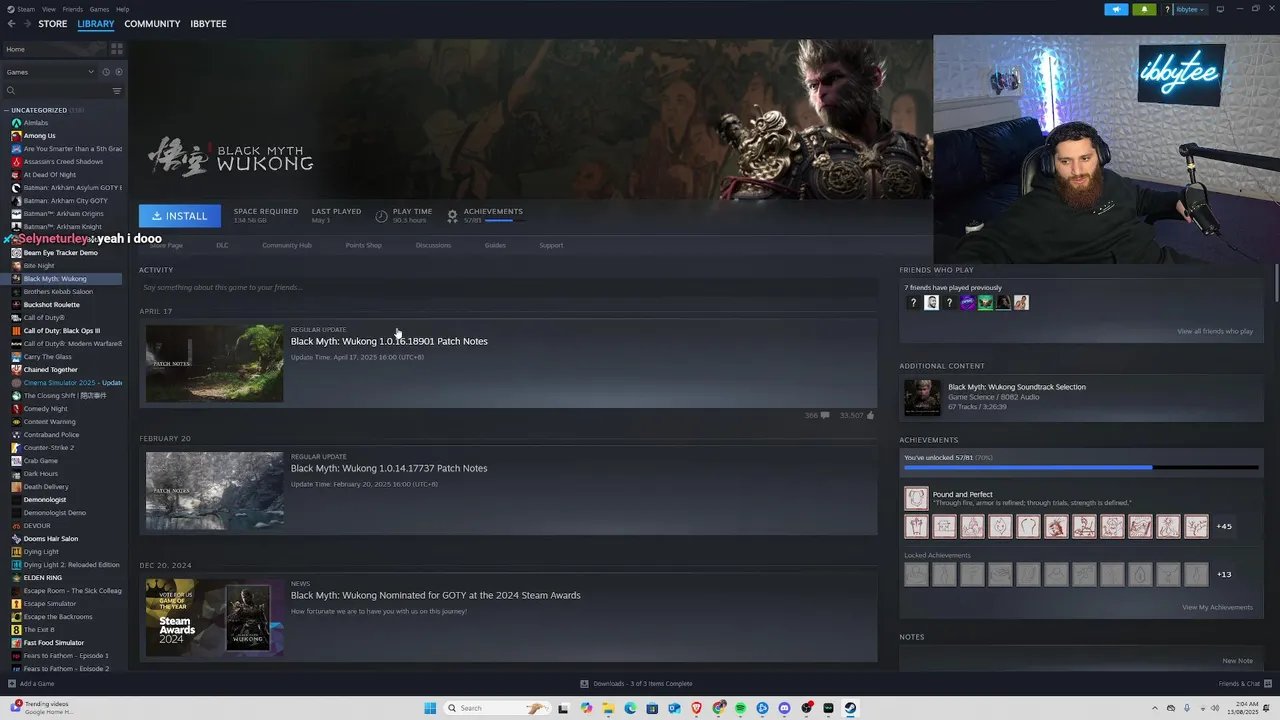
Task: Enter Big Picture mode monitor icon
Action: pos(1219,9)
